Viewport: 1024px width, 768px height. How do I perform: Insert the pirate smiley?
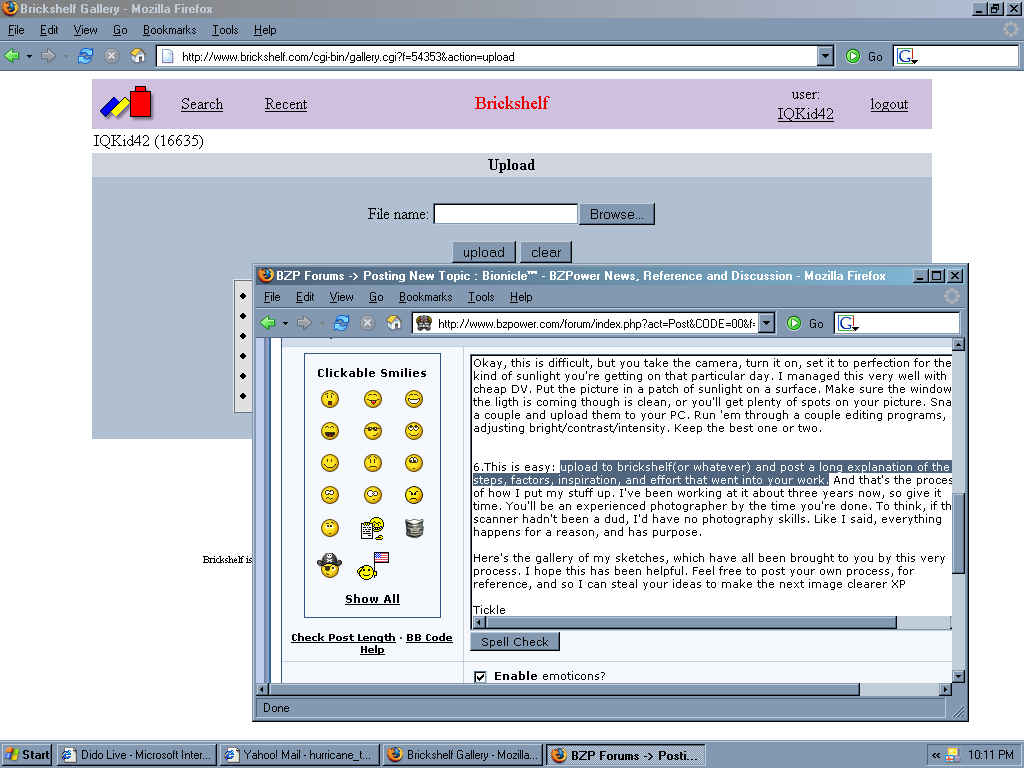coord(329,565)
